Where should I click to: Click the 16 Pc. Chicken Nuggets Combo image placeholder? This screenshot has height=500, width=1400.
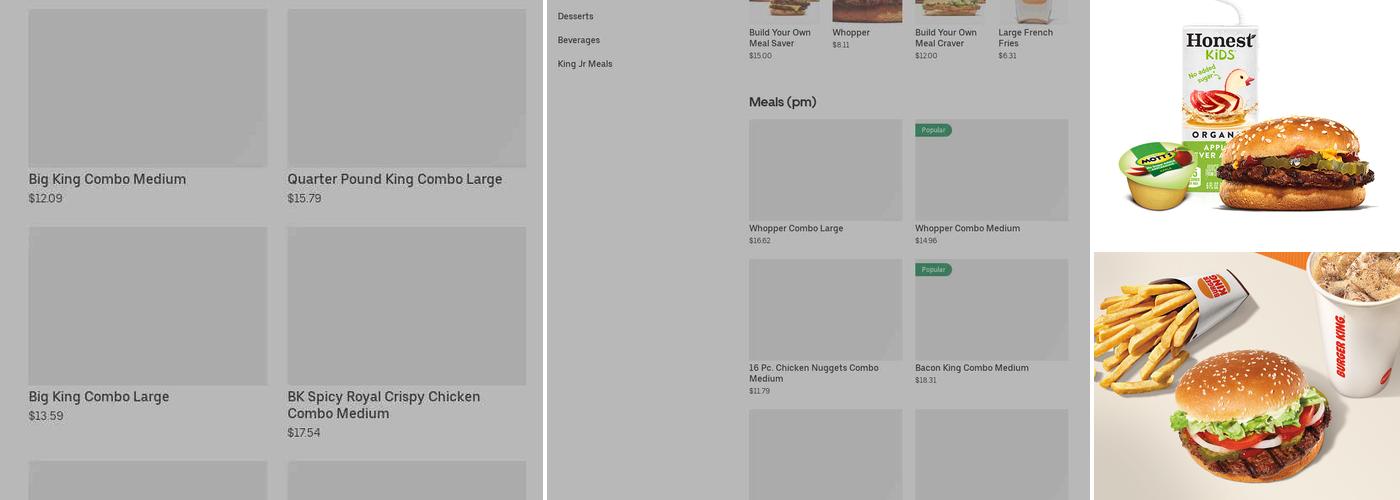click(825, 310)
